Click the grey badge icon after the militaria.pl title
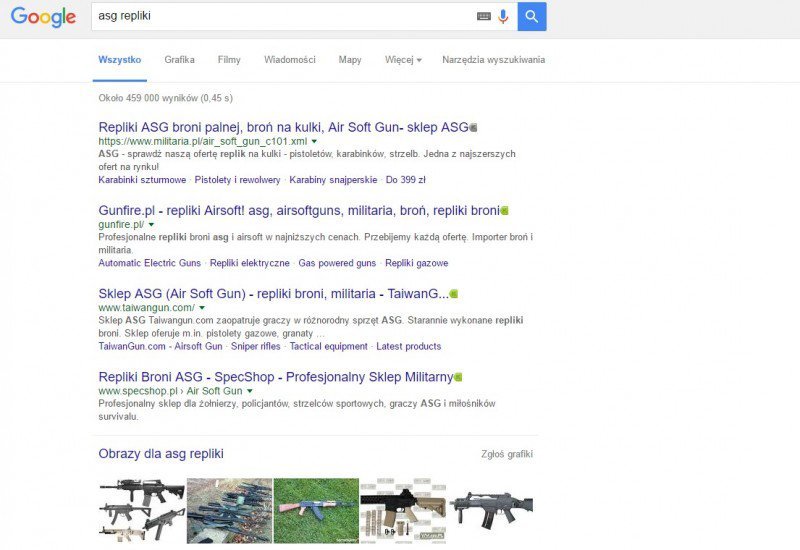Image resolution: width=800 pixels, height=550 pixels. pyautogui.click(x=473, y=127)
